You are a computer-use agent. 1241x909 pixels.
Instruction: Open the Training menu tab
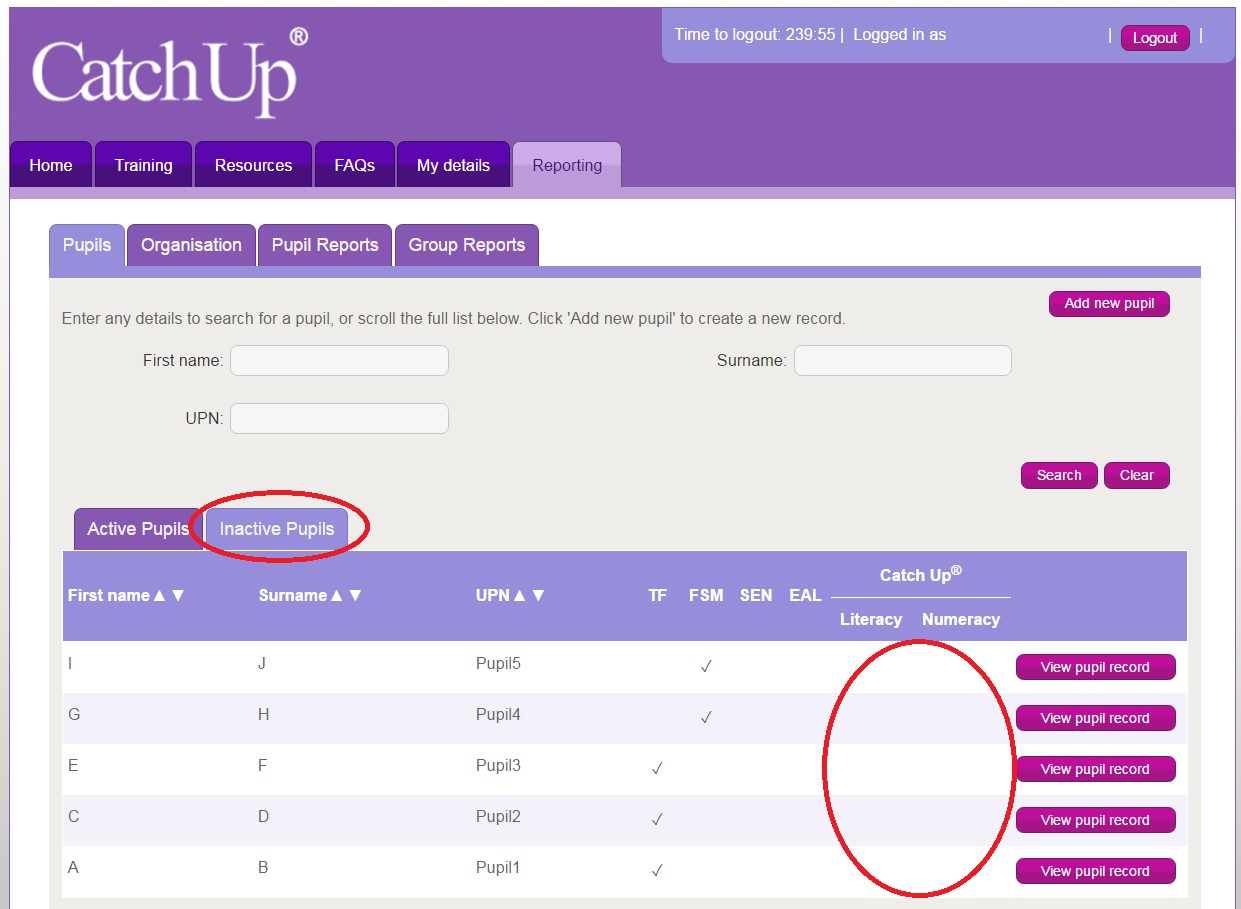(143, 165)
